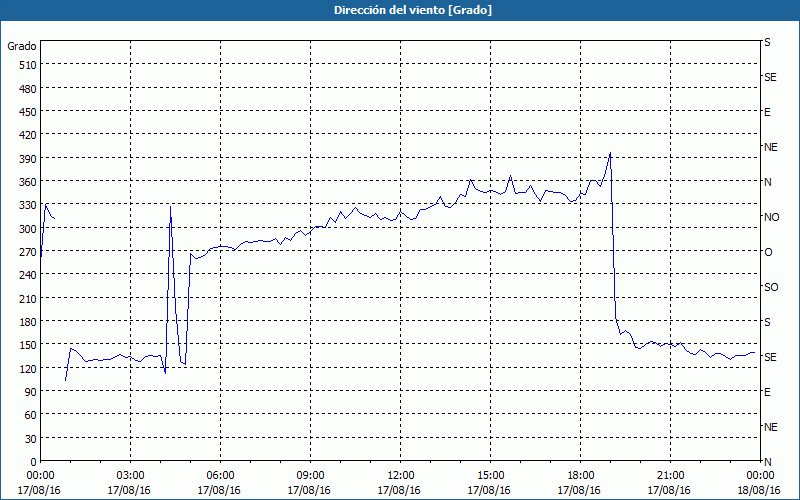Screen dimensions: 800x500
Task: Click the 09:00 time axis label
Action: point(310,476)
